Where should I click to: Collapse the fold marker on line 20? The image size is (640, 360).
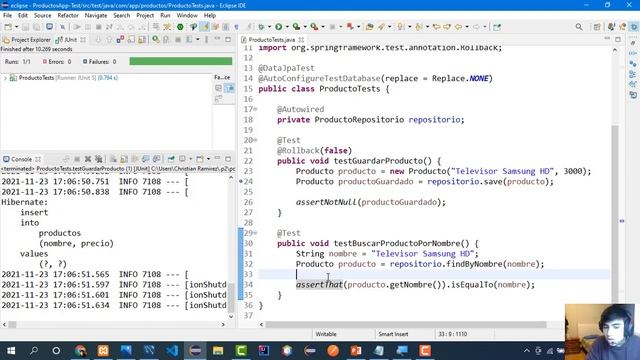[x=256, y=140]
